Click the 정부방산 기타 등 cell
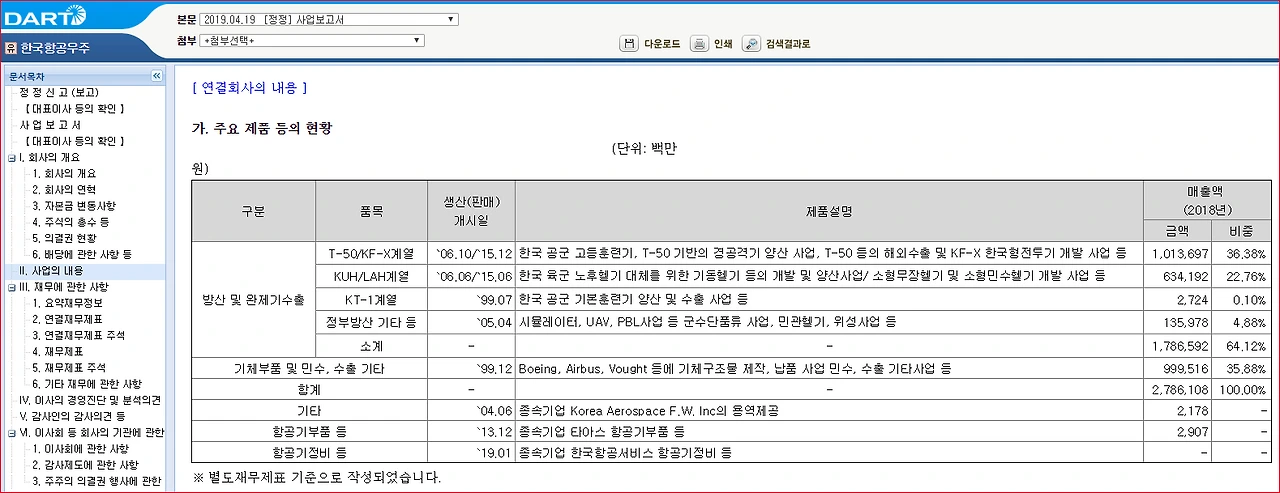 pyautogui.click(x=371, y=322)
